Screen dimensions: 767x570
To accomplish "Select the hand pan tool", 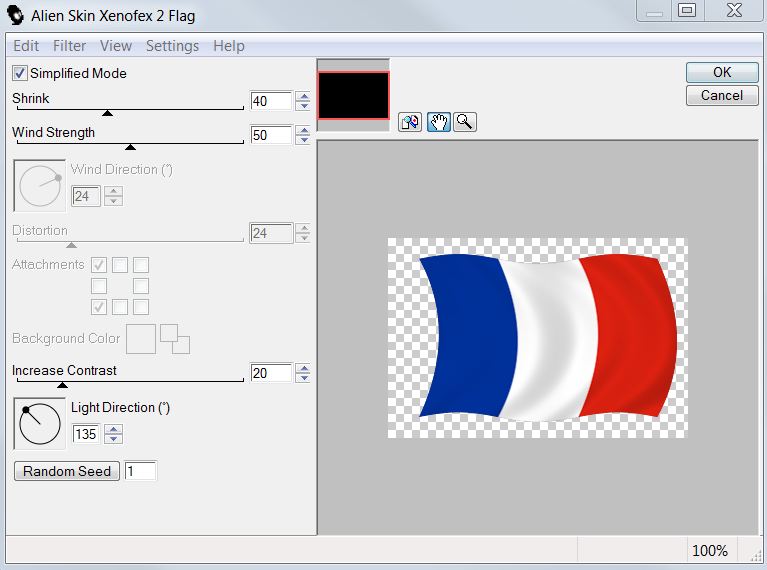I will tap(438, 122).
